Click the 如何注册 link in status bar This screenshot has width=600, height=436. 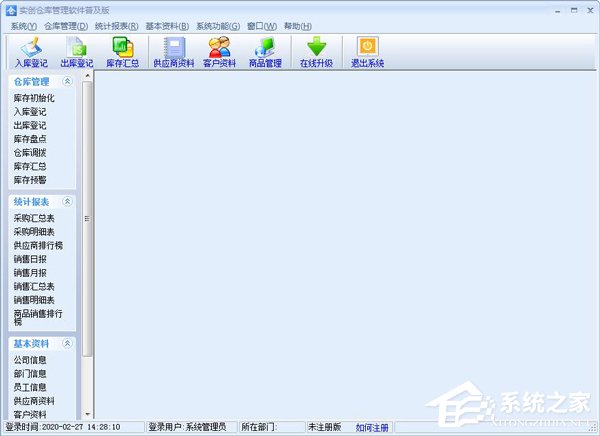[x=372, y=427]
